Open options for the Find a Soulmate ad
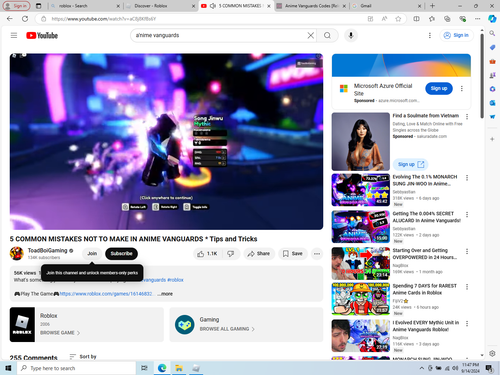This screenshot has height=375, width=500. pos(467,116)
